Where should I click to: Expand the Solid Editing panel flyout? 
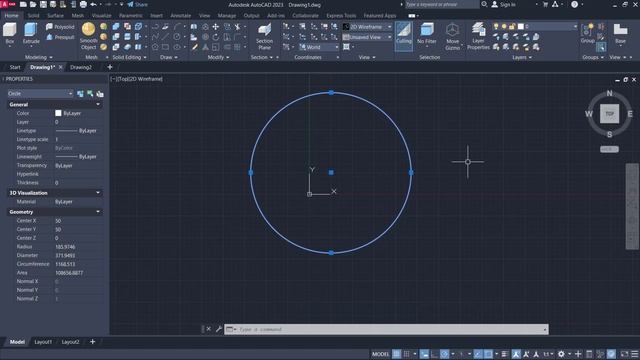point(129,58)
